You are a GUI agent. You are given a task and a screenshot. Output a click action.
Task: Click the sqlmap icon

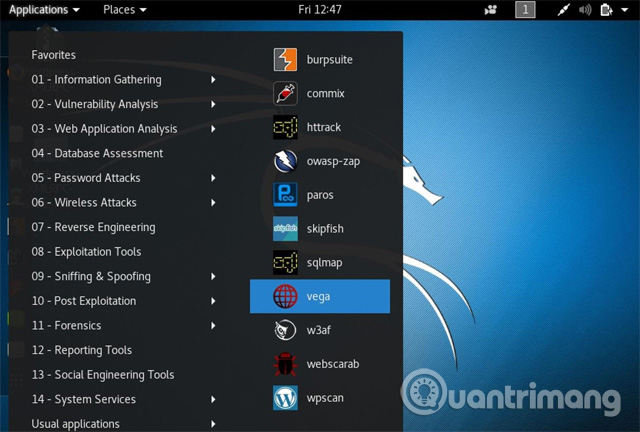coord(285,263)
